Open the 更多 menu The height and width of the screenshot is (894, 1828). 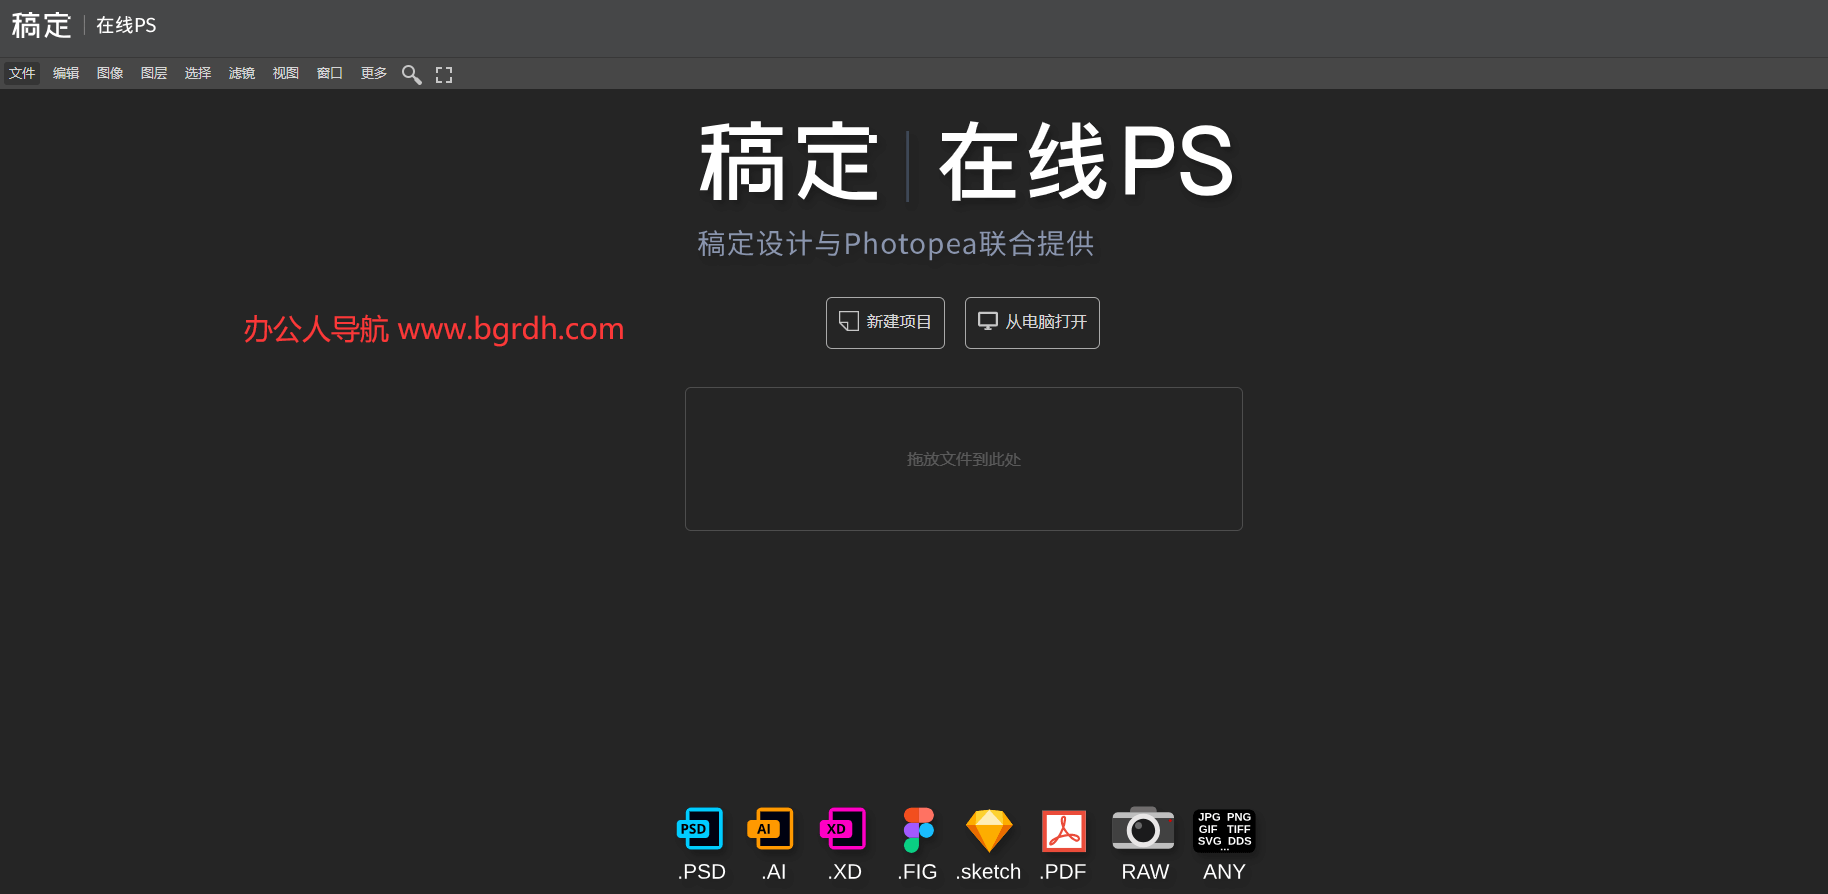point(374,73)
